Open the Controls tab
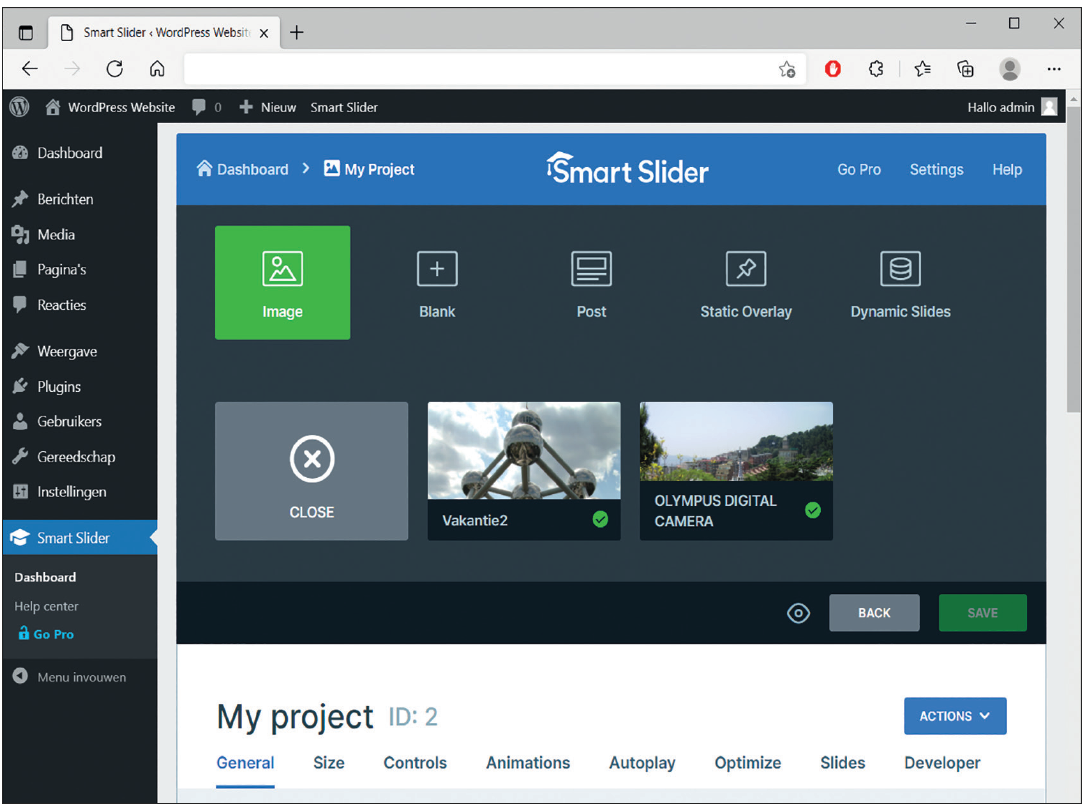 pos(415,763)
